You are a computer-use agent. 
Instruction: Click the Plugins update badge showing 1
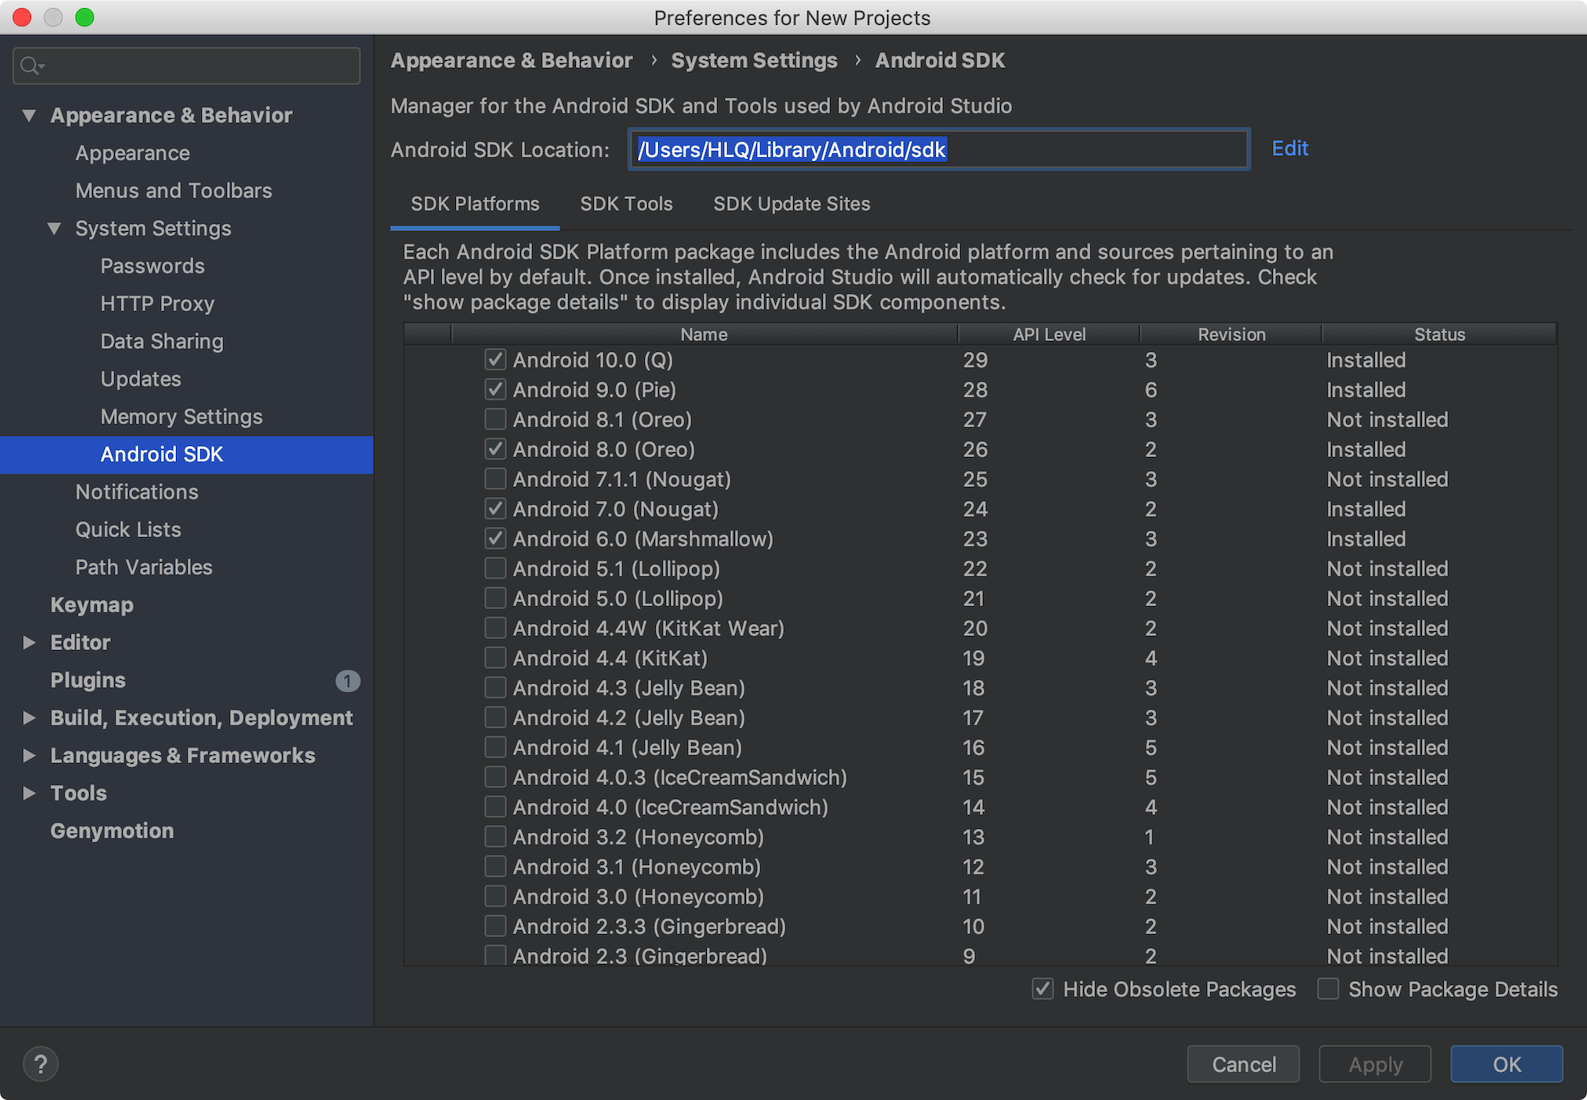[347, 681]
